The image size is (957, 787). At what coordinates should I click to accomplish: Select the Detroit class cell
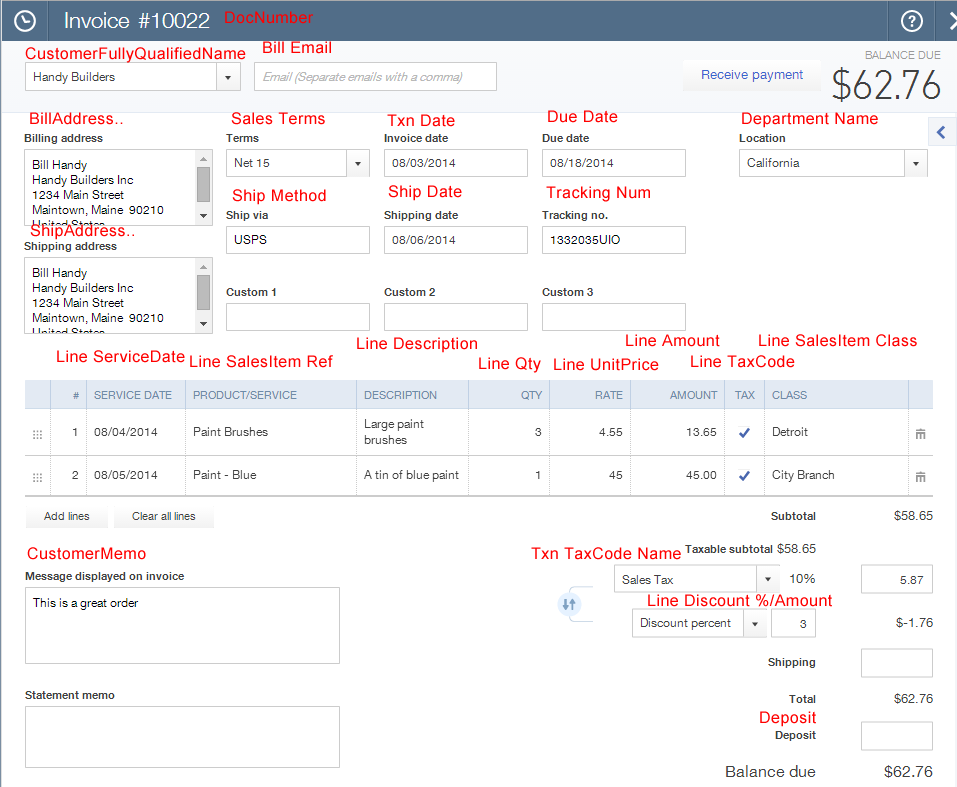[x=836, y=432]
